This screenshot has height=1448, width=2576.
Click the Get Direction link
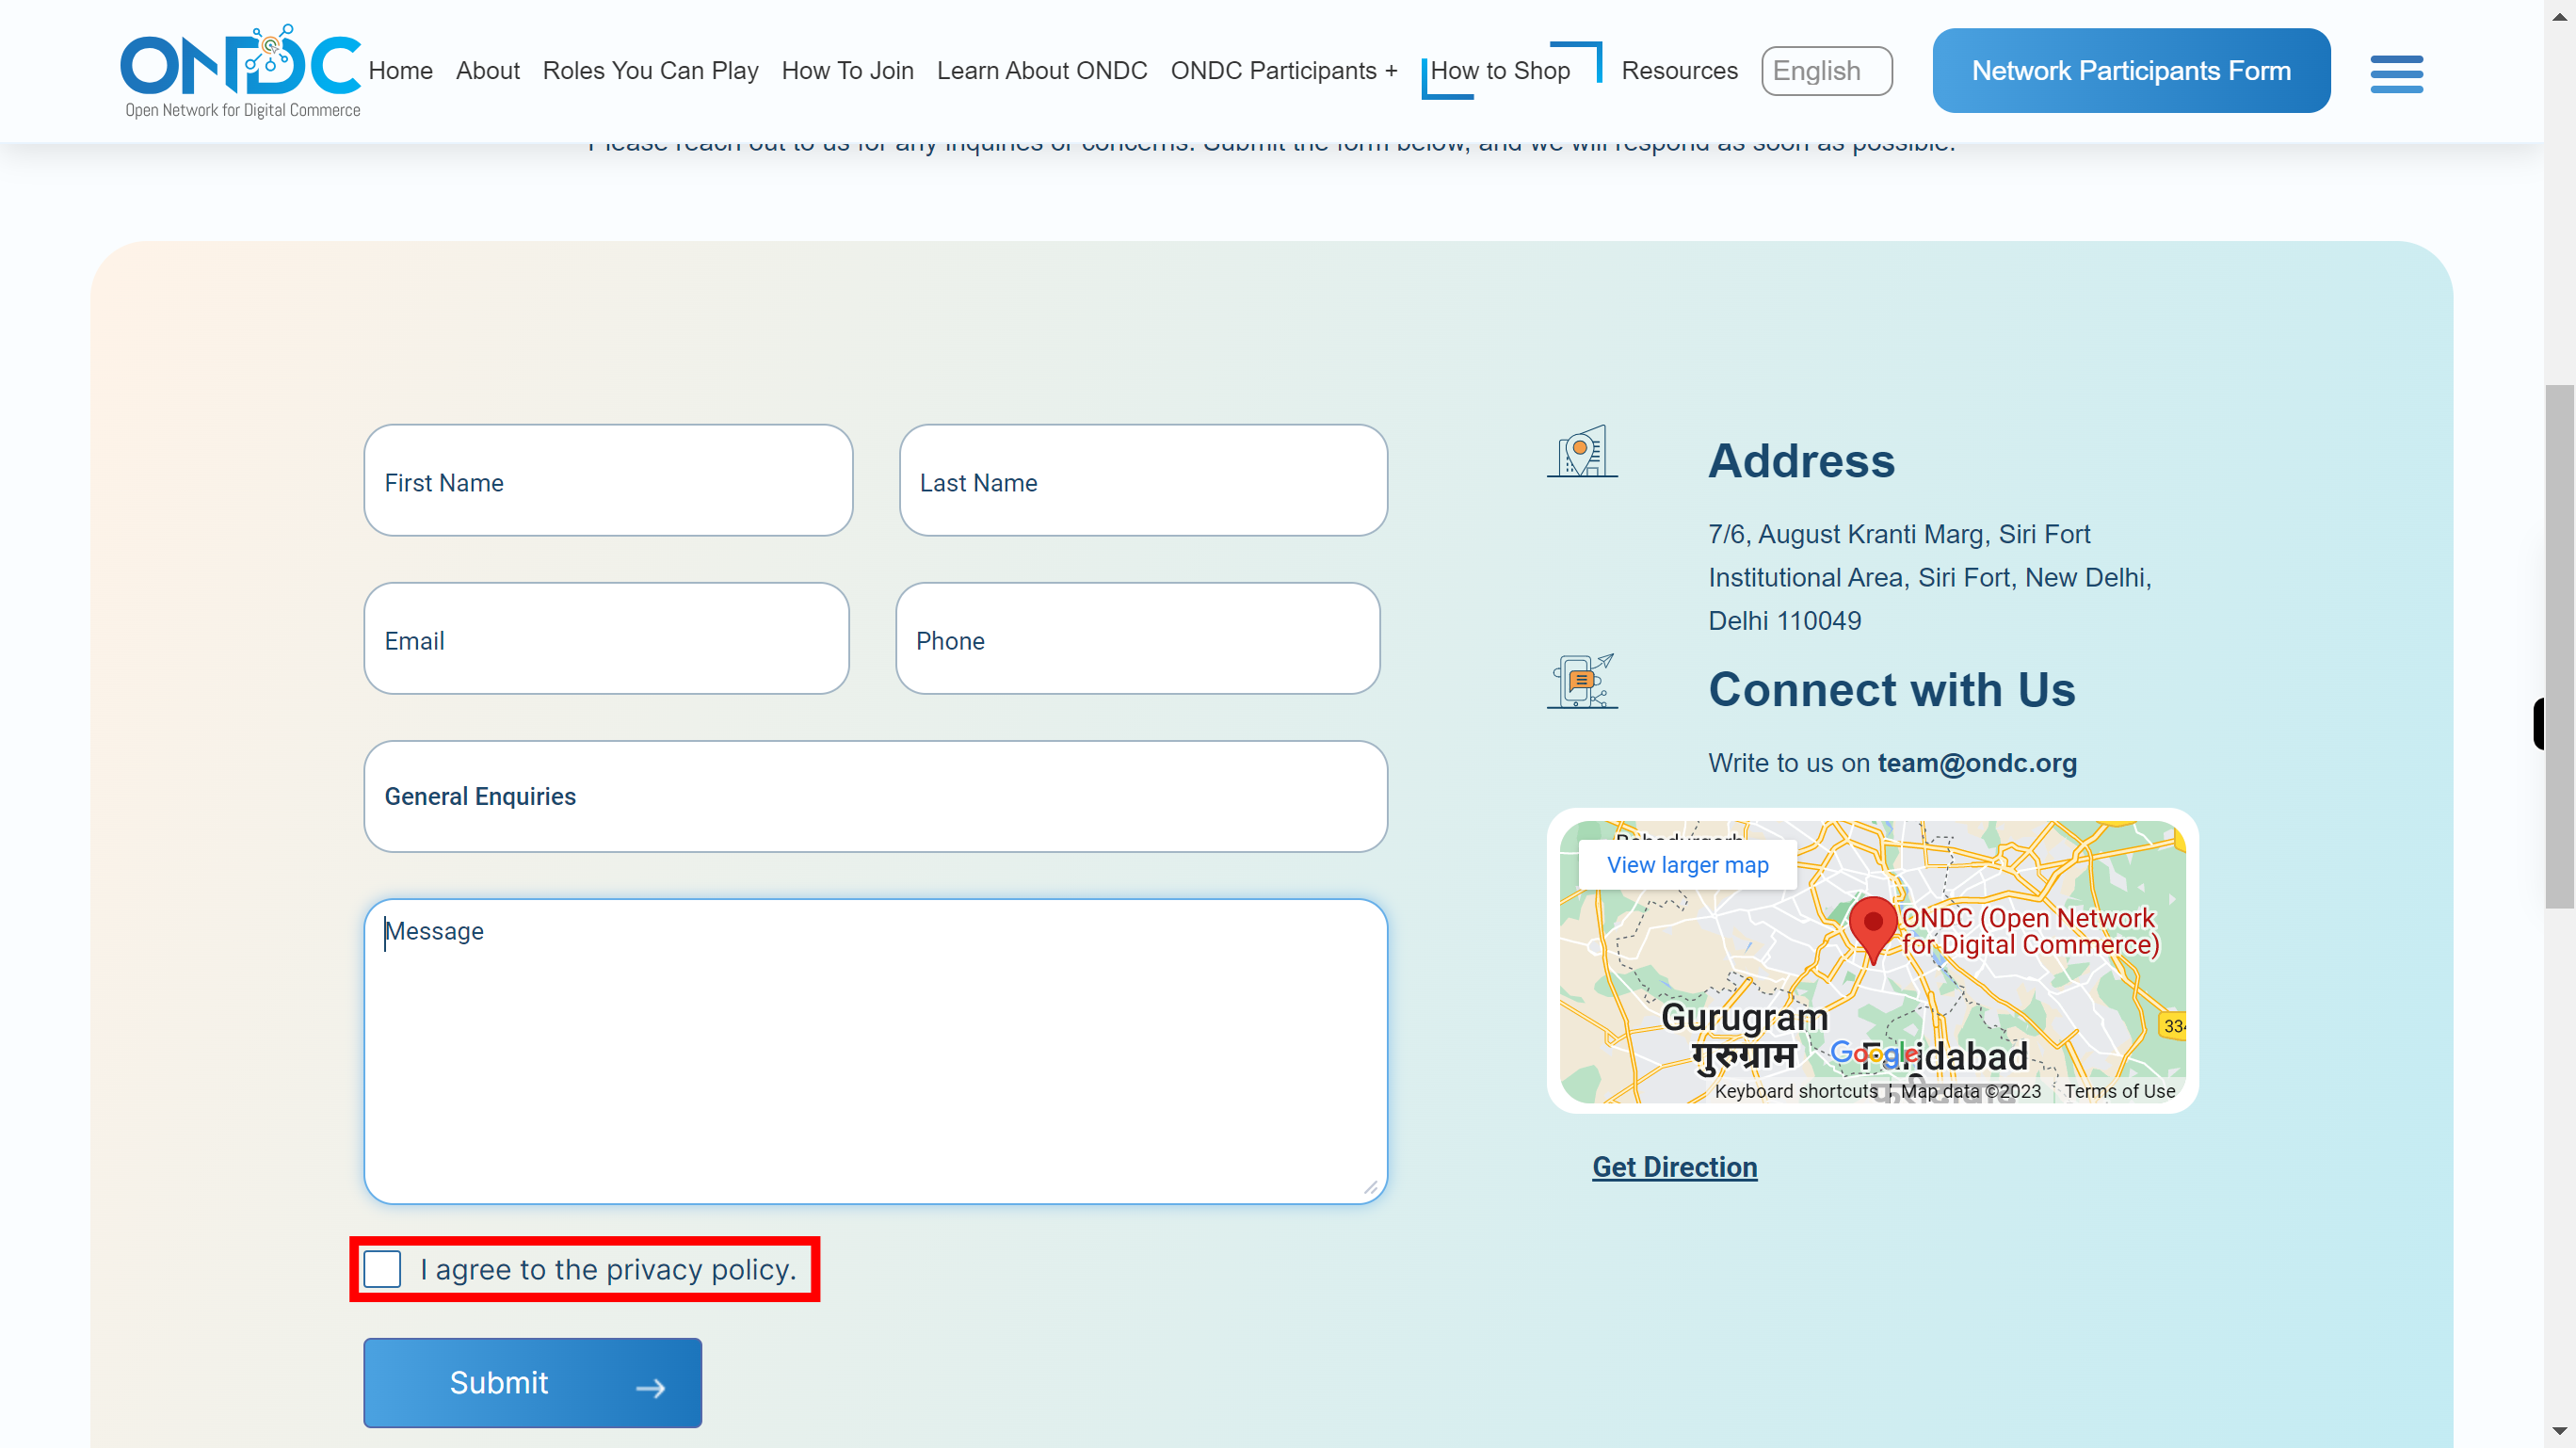(1676, 1166)
